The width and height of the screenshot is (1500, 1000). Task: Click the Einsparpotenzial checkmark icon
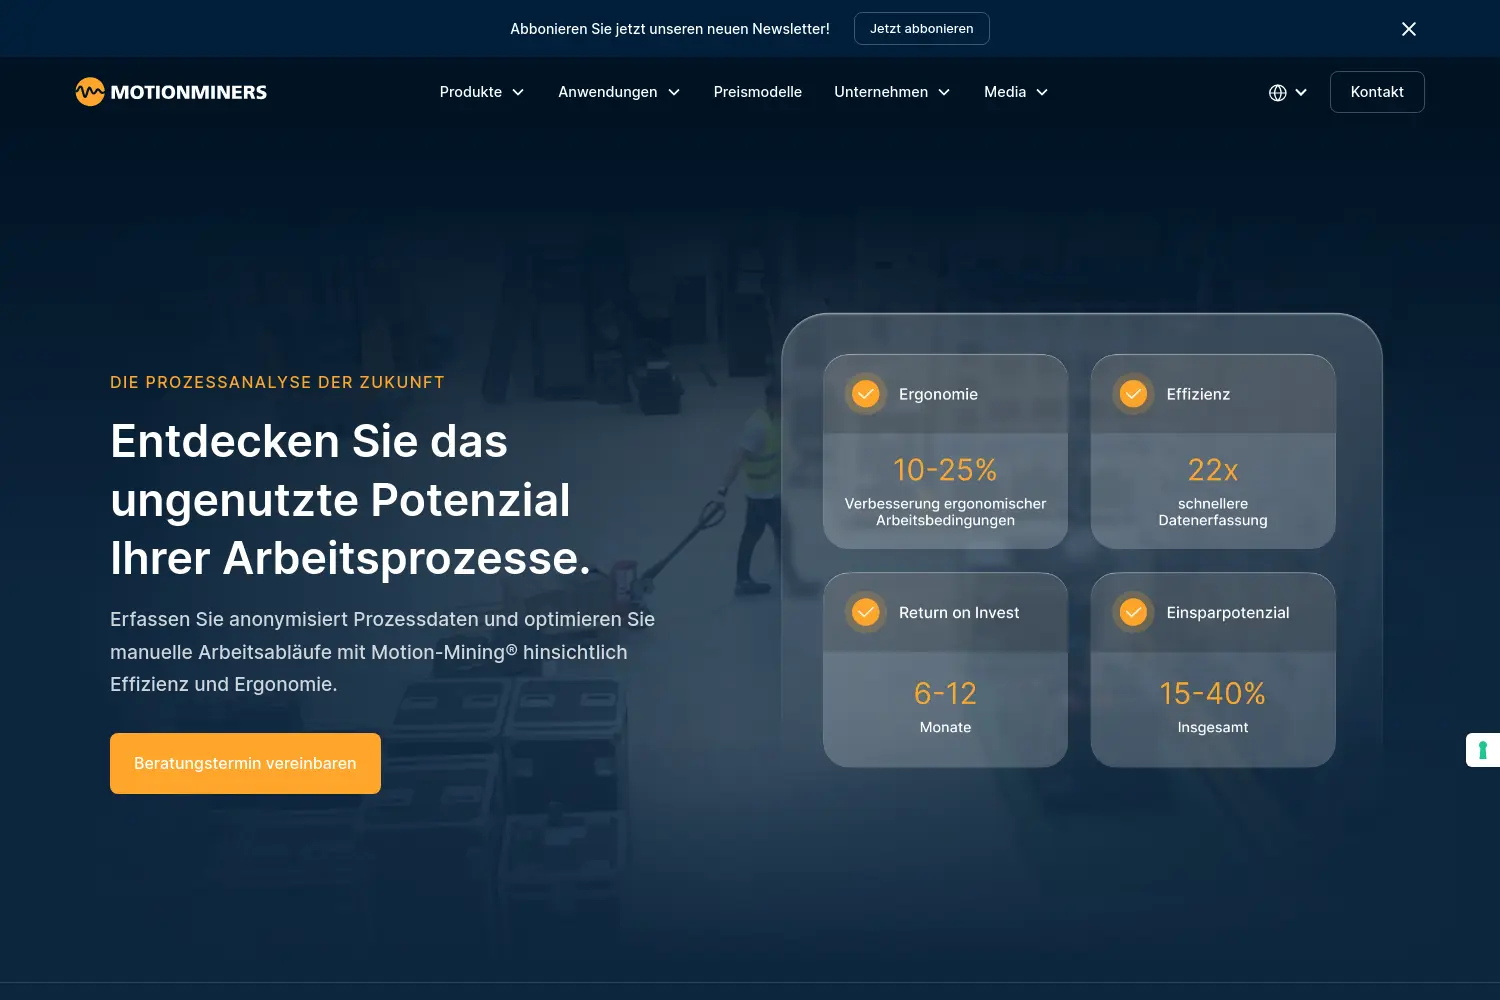1133,612
